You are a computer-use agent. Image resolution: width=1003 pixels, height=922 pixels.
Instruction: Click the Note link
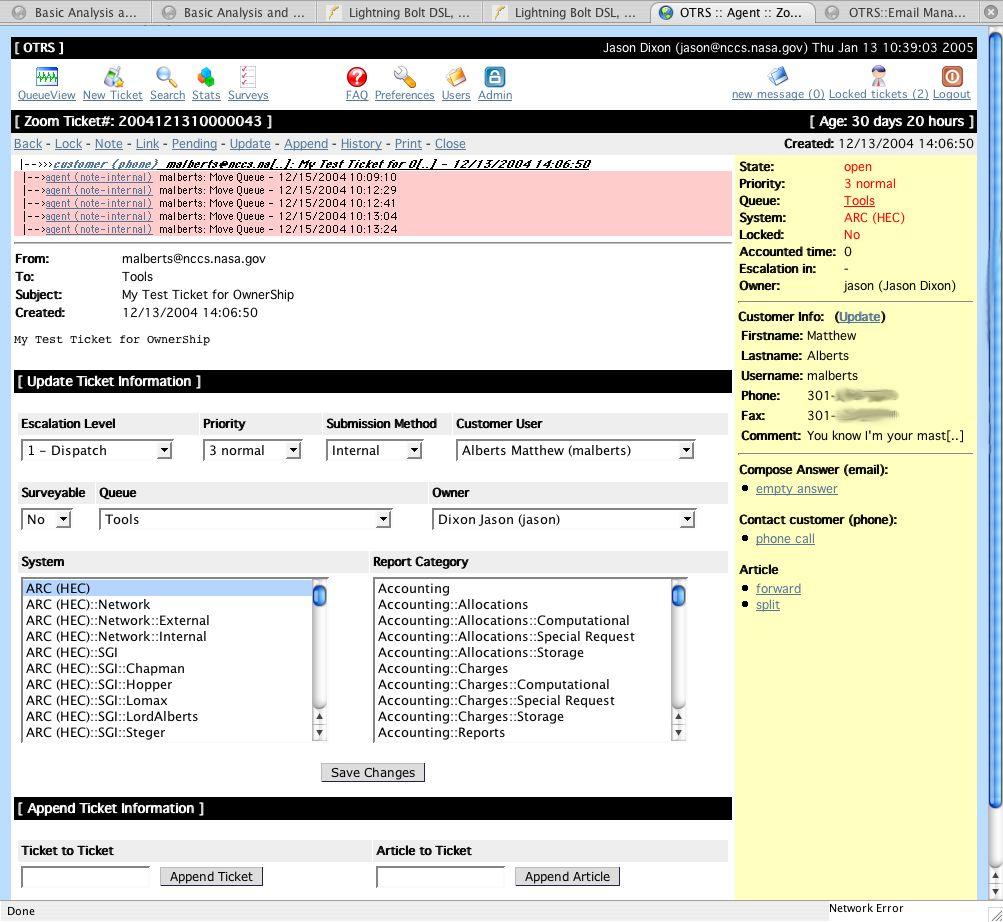[x=109, y=144]
